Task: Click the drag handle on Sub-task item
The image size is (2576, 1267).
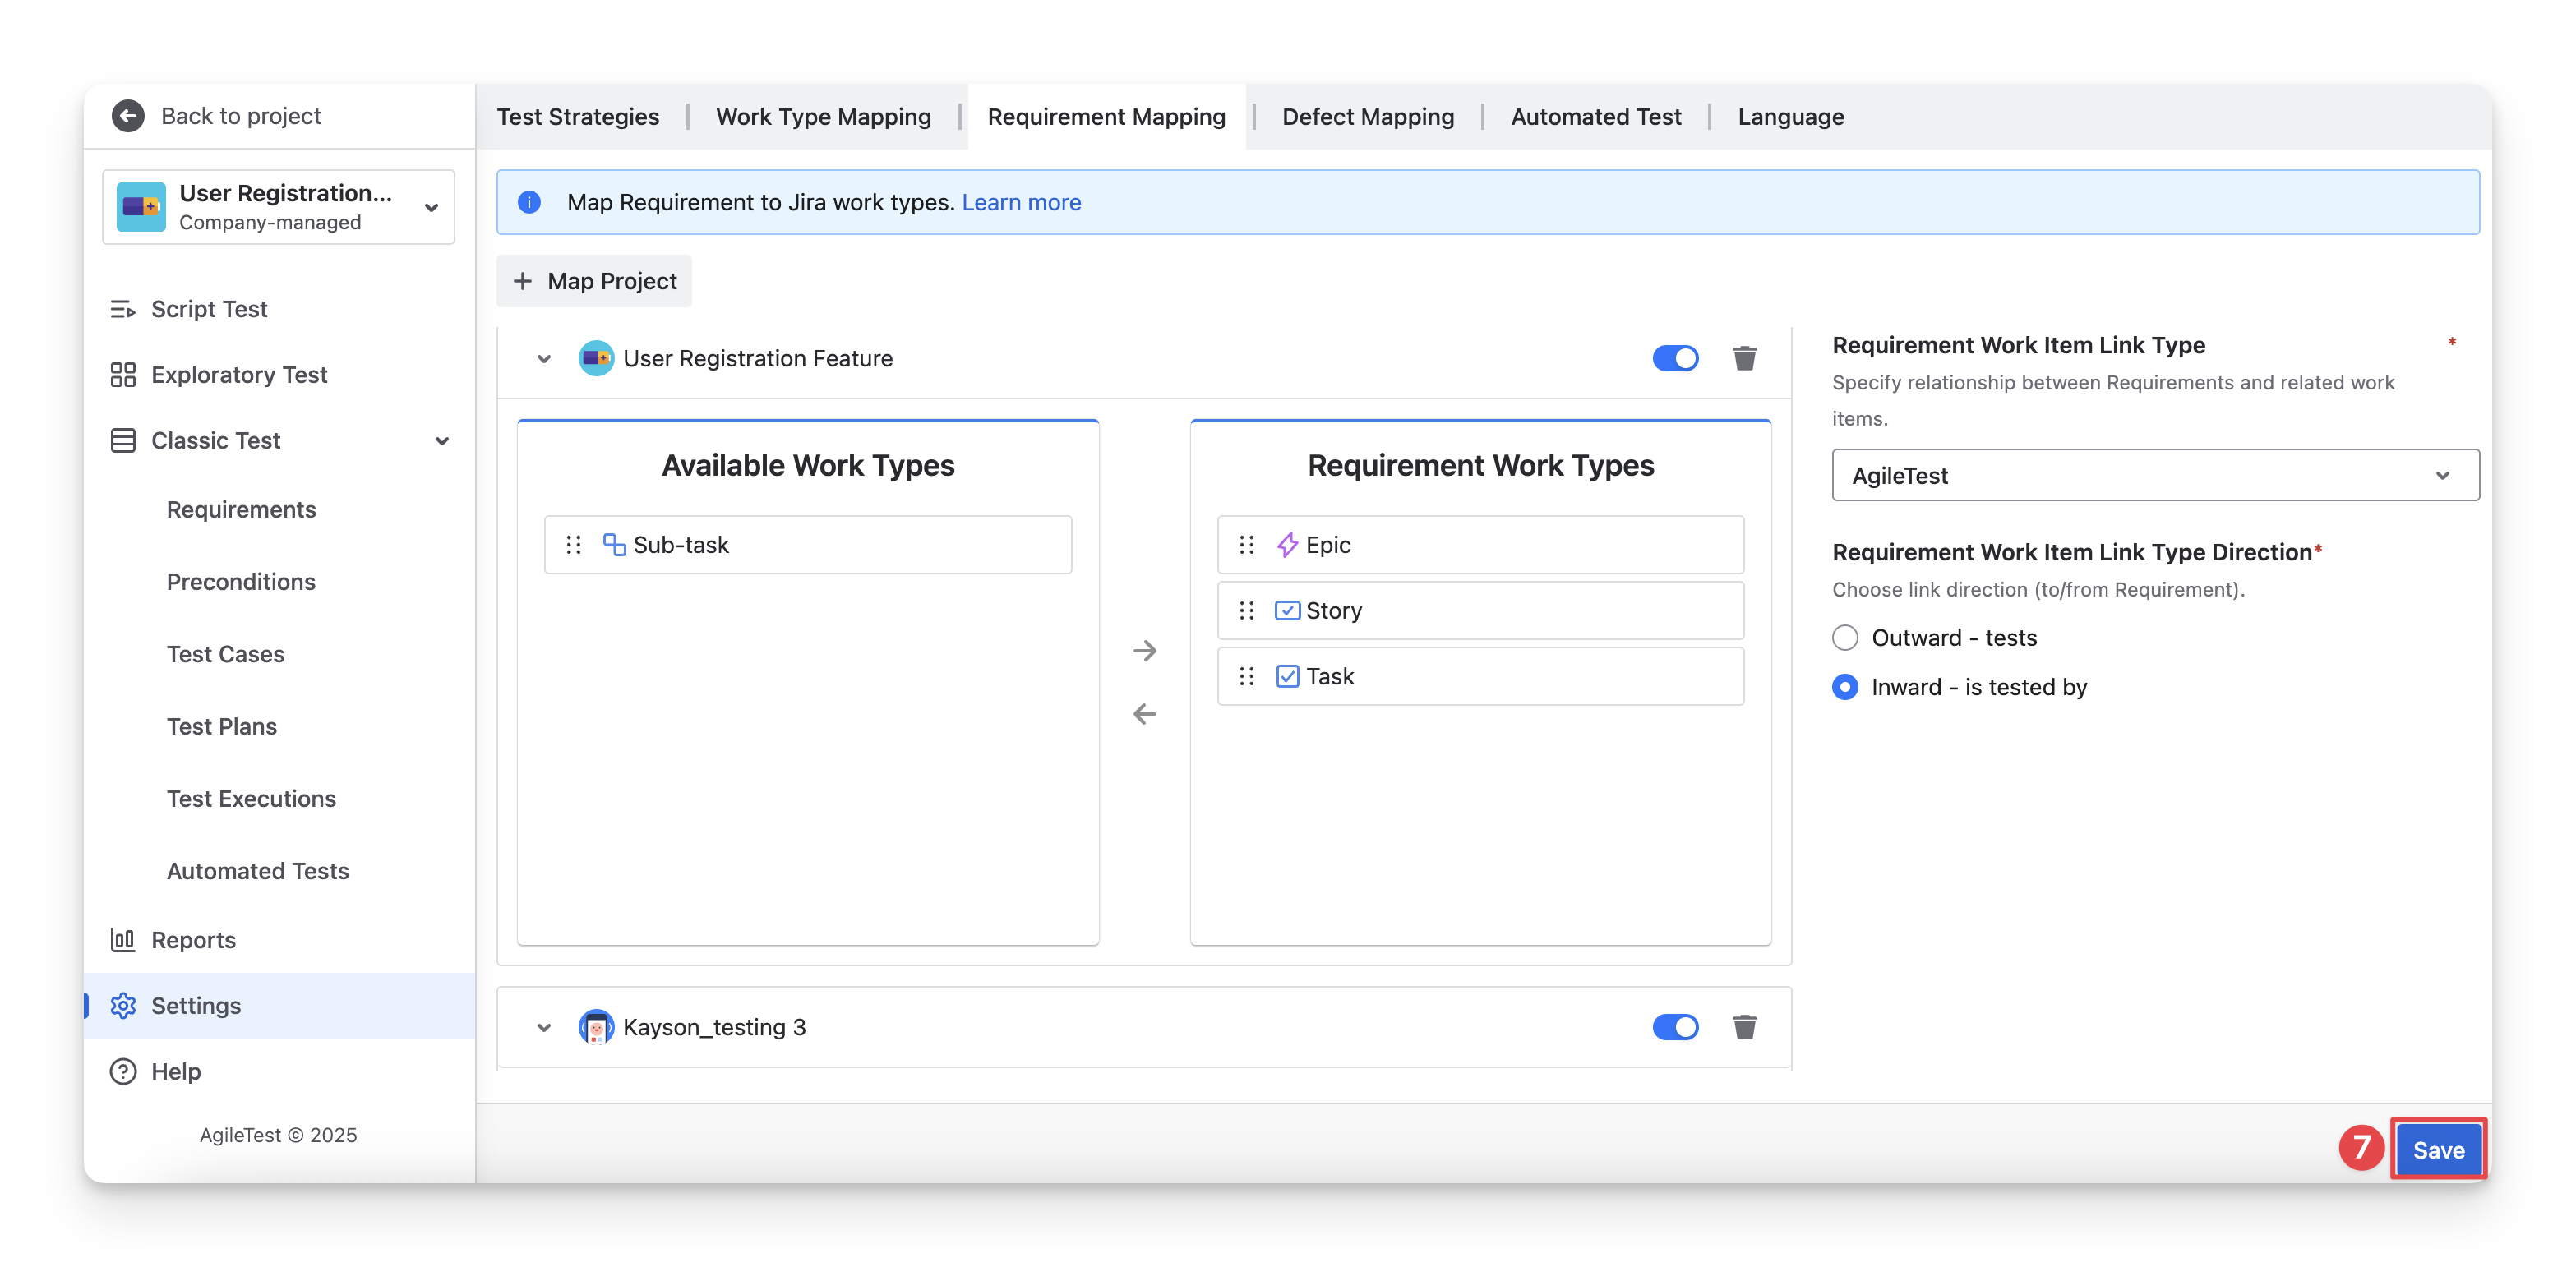Action: 573,545
